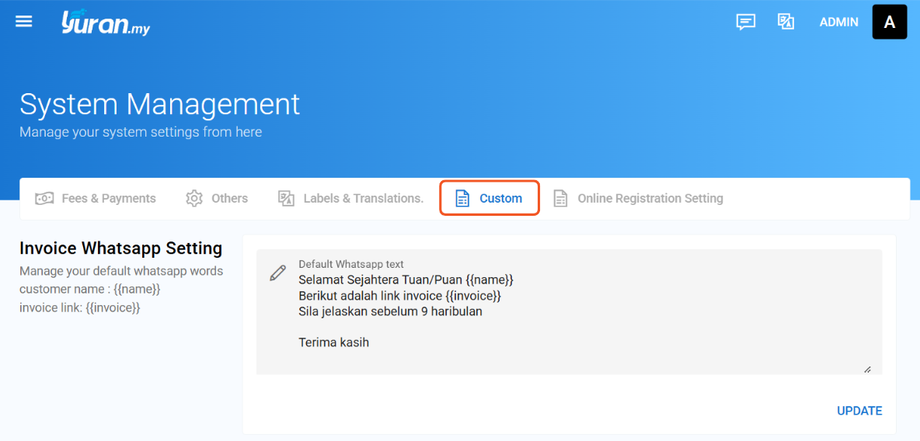Open the chat messages icon
Viewport: 920px width, 441px height.
point(745,22)
